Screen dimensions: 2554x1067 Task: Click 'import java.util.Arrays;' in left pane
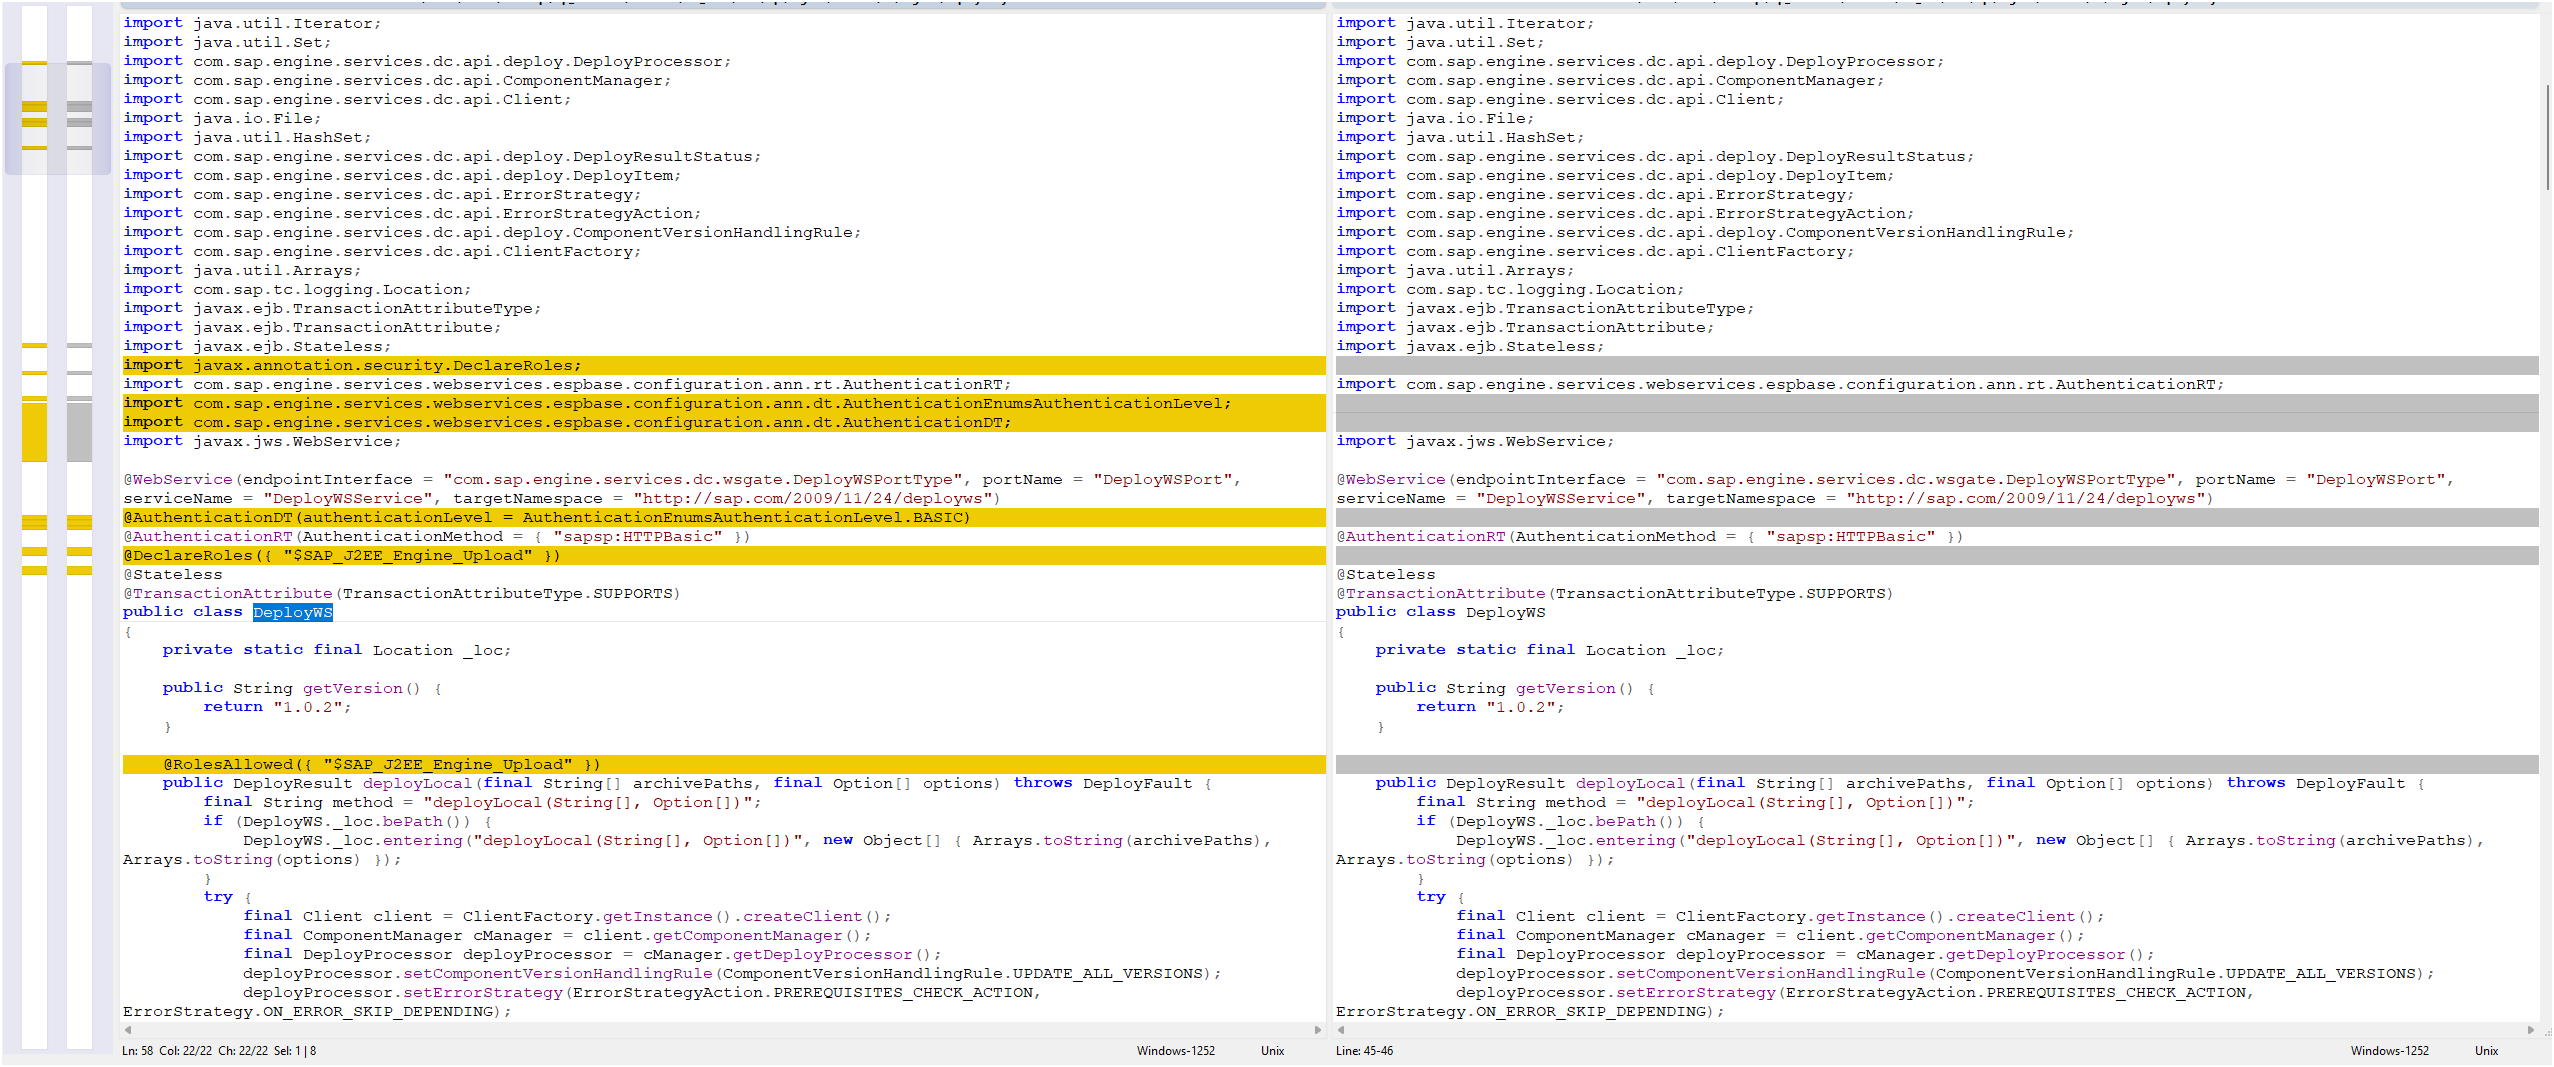click(242, 270)
